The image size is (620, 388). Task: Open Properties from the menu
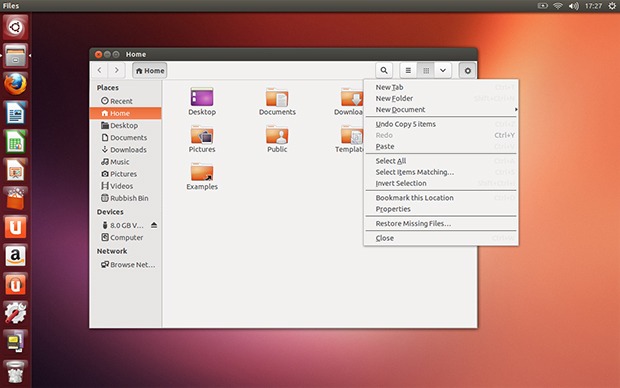[441, 209]
